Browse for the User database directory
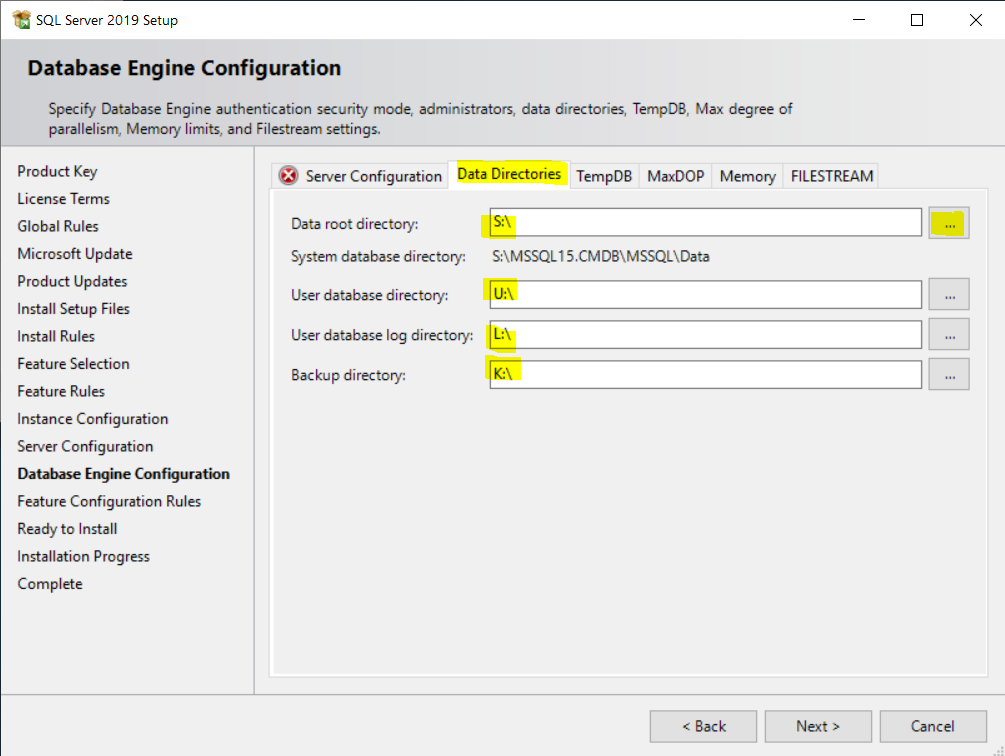Viewport: 1005px width, 756px height. pyautogui.click(x=949, y=295)
